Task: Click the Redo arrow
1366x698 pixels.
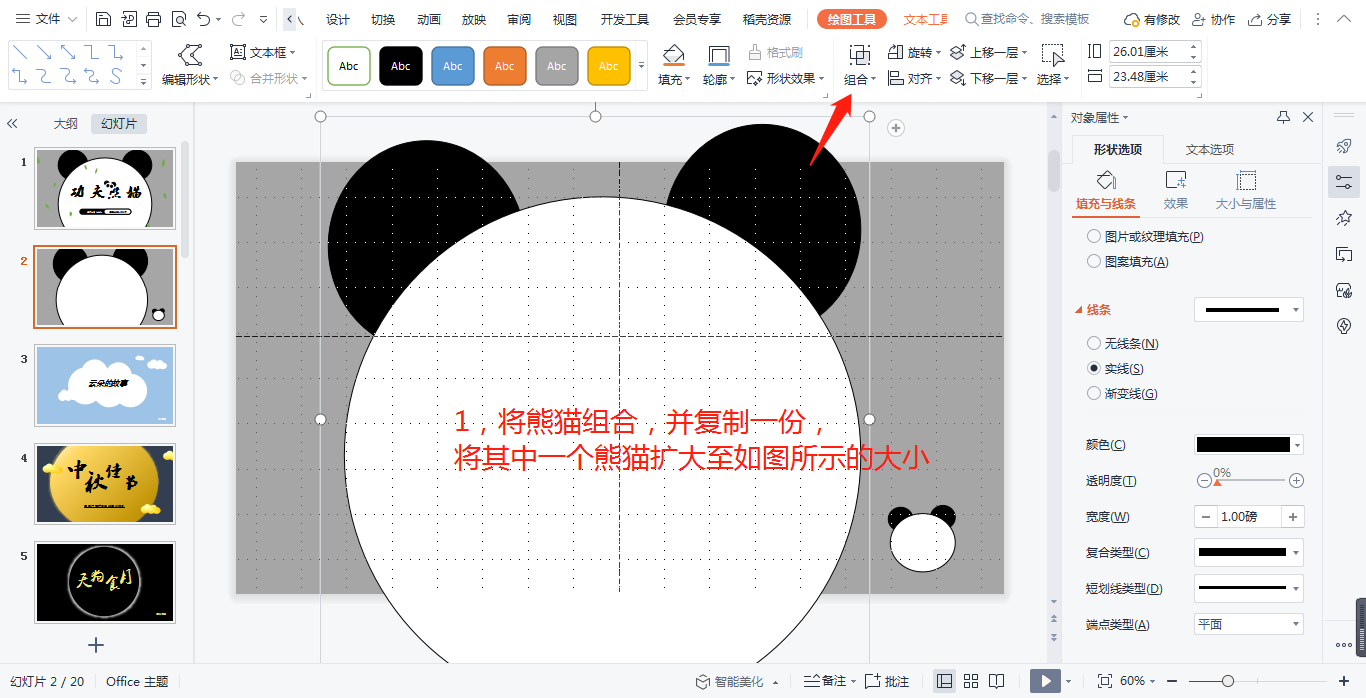Action: point(238,19)
